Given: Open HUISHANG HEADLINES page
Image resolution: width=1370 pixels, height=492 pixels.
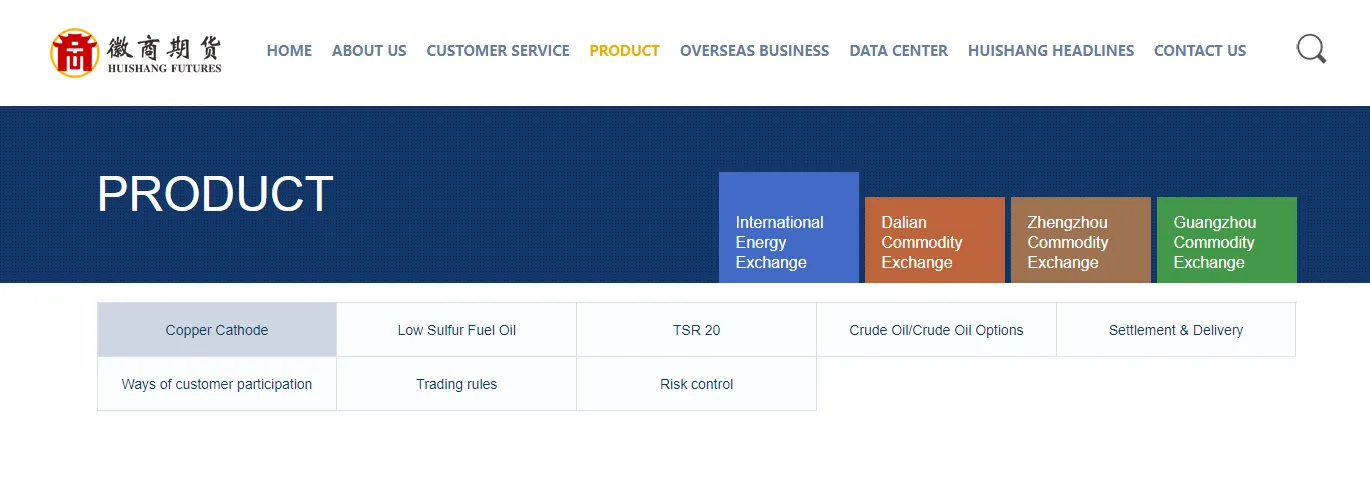Looking at the screenshot, I should [1051, 50].
